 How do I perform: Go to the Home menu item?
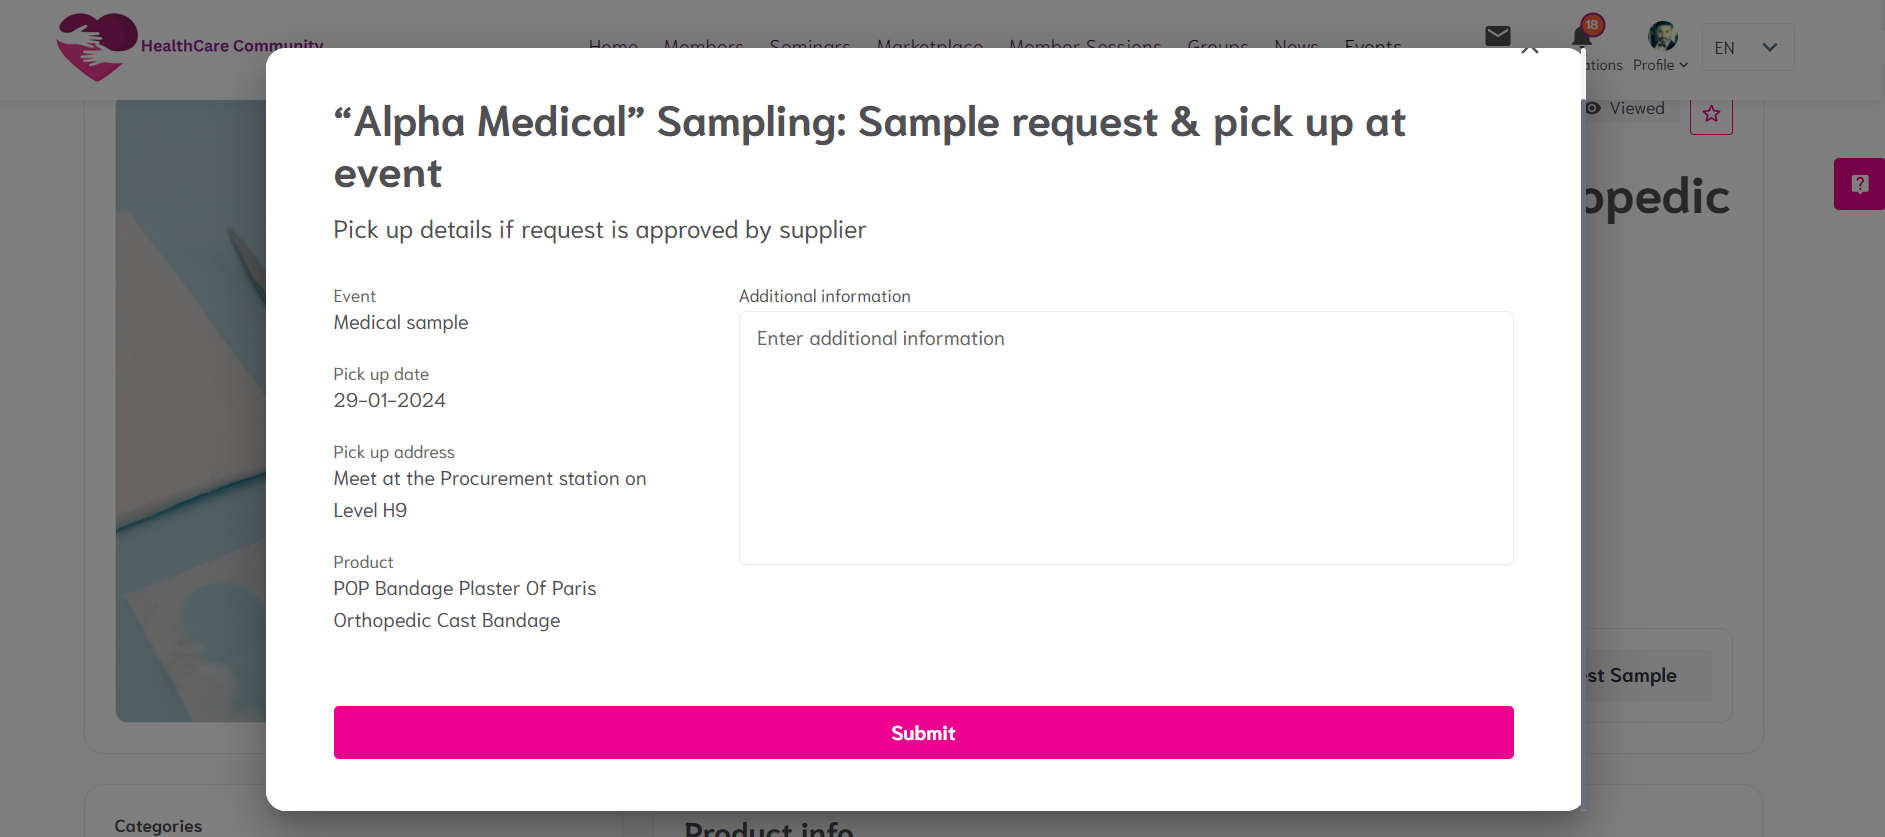(613, 44)
